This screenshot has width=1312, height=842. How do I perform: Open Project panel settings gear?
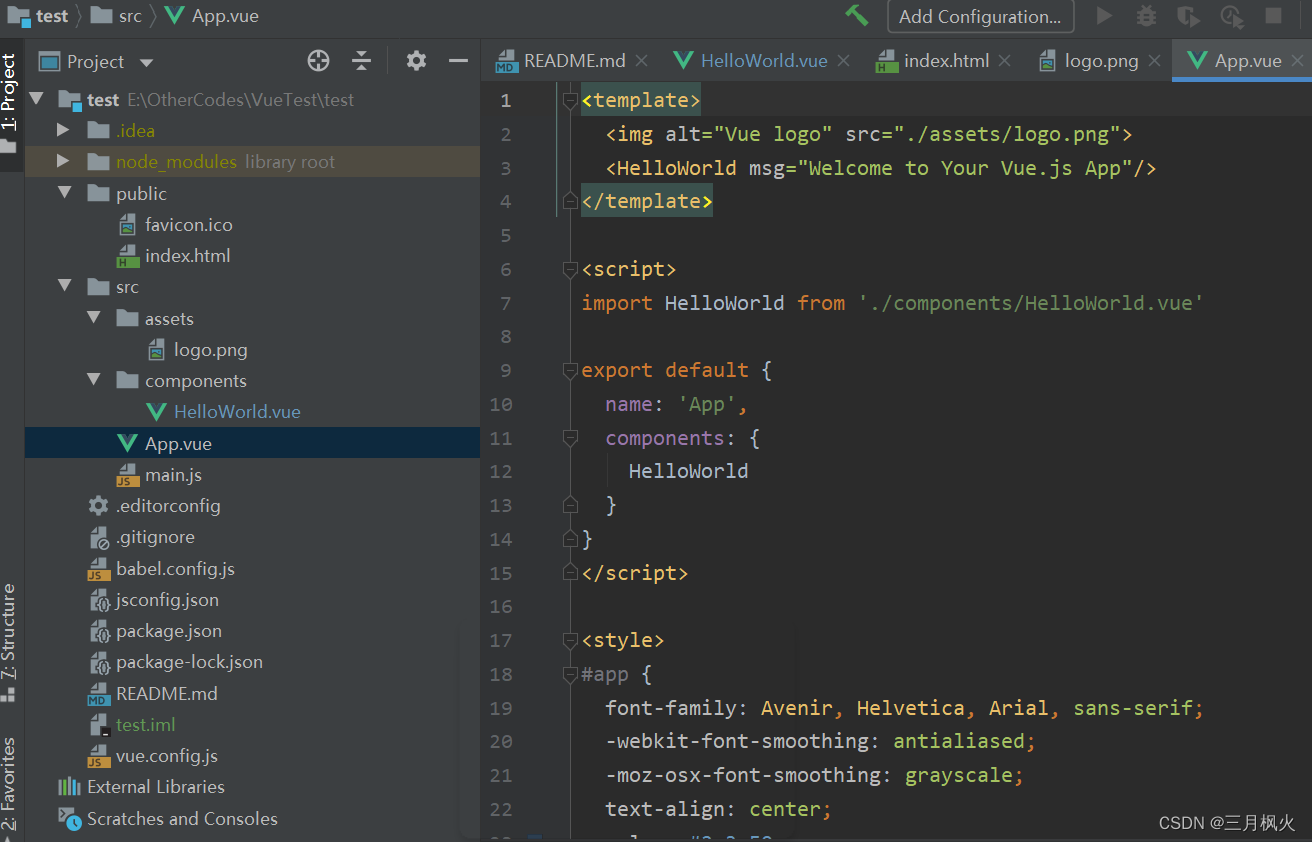[416, 61]
